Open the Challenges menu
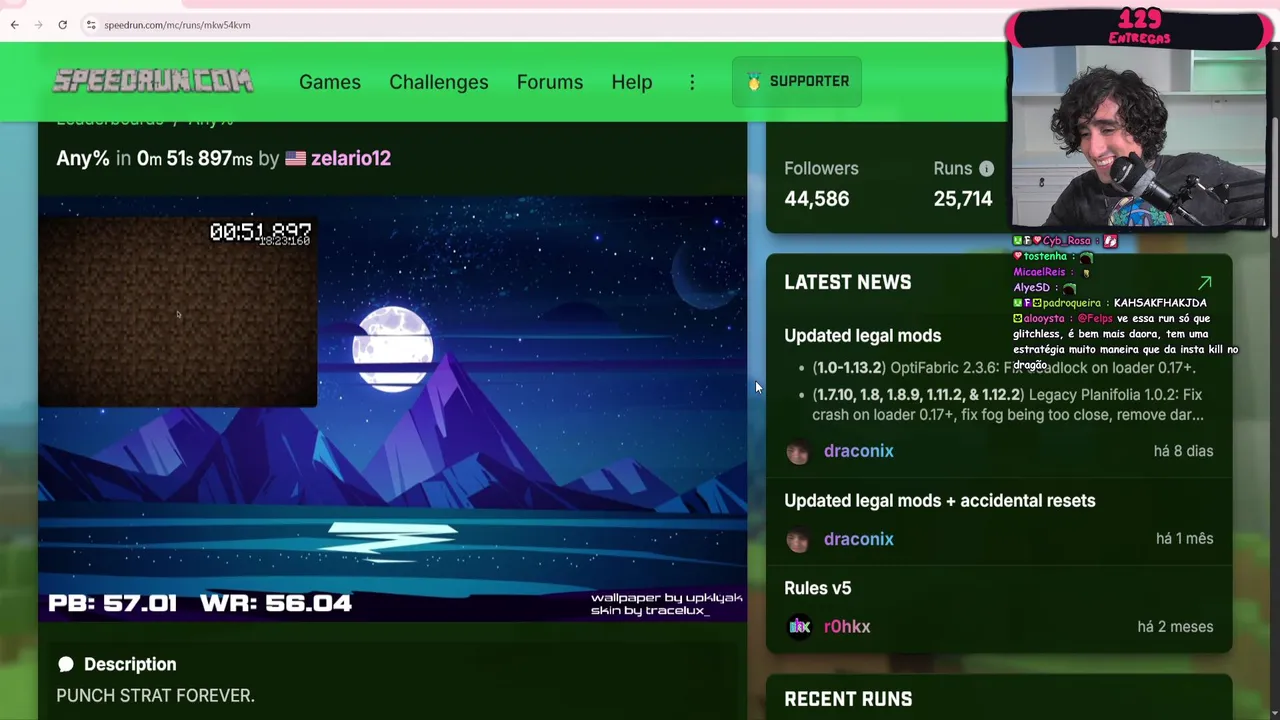This screenshot has height=720, width=1280. point(439,82)
